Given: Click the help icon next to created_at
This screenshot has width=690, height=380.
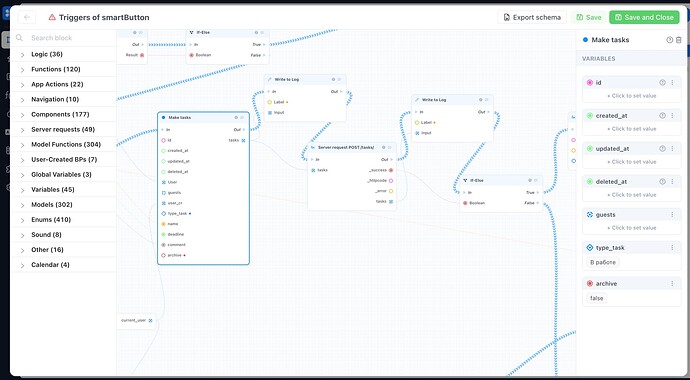Looking at the screenshot, I should coord(662,116).
